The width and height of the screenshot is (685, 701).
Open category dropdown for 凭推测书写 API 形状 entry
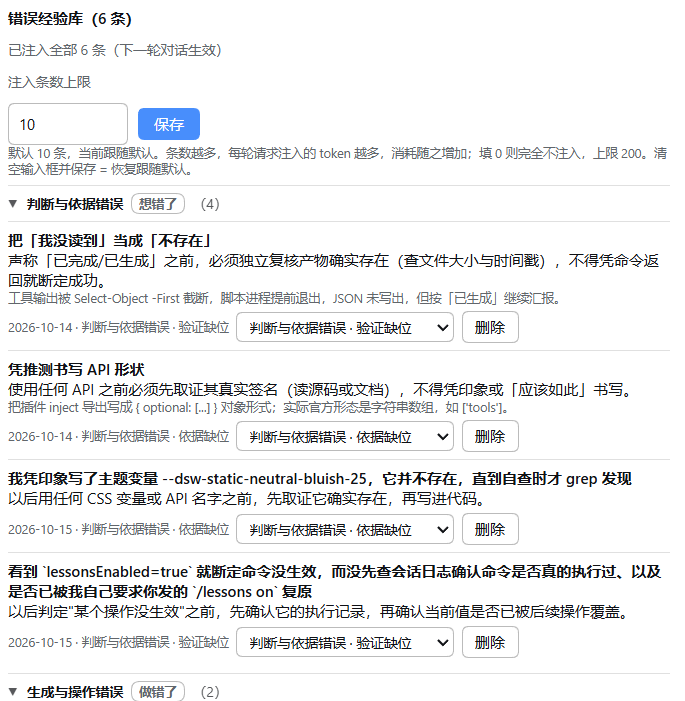tap(345, 436)
